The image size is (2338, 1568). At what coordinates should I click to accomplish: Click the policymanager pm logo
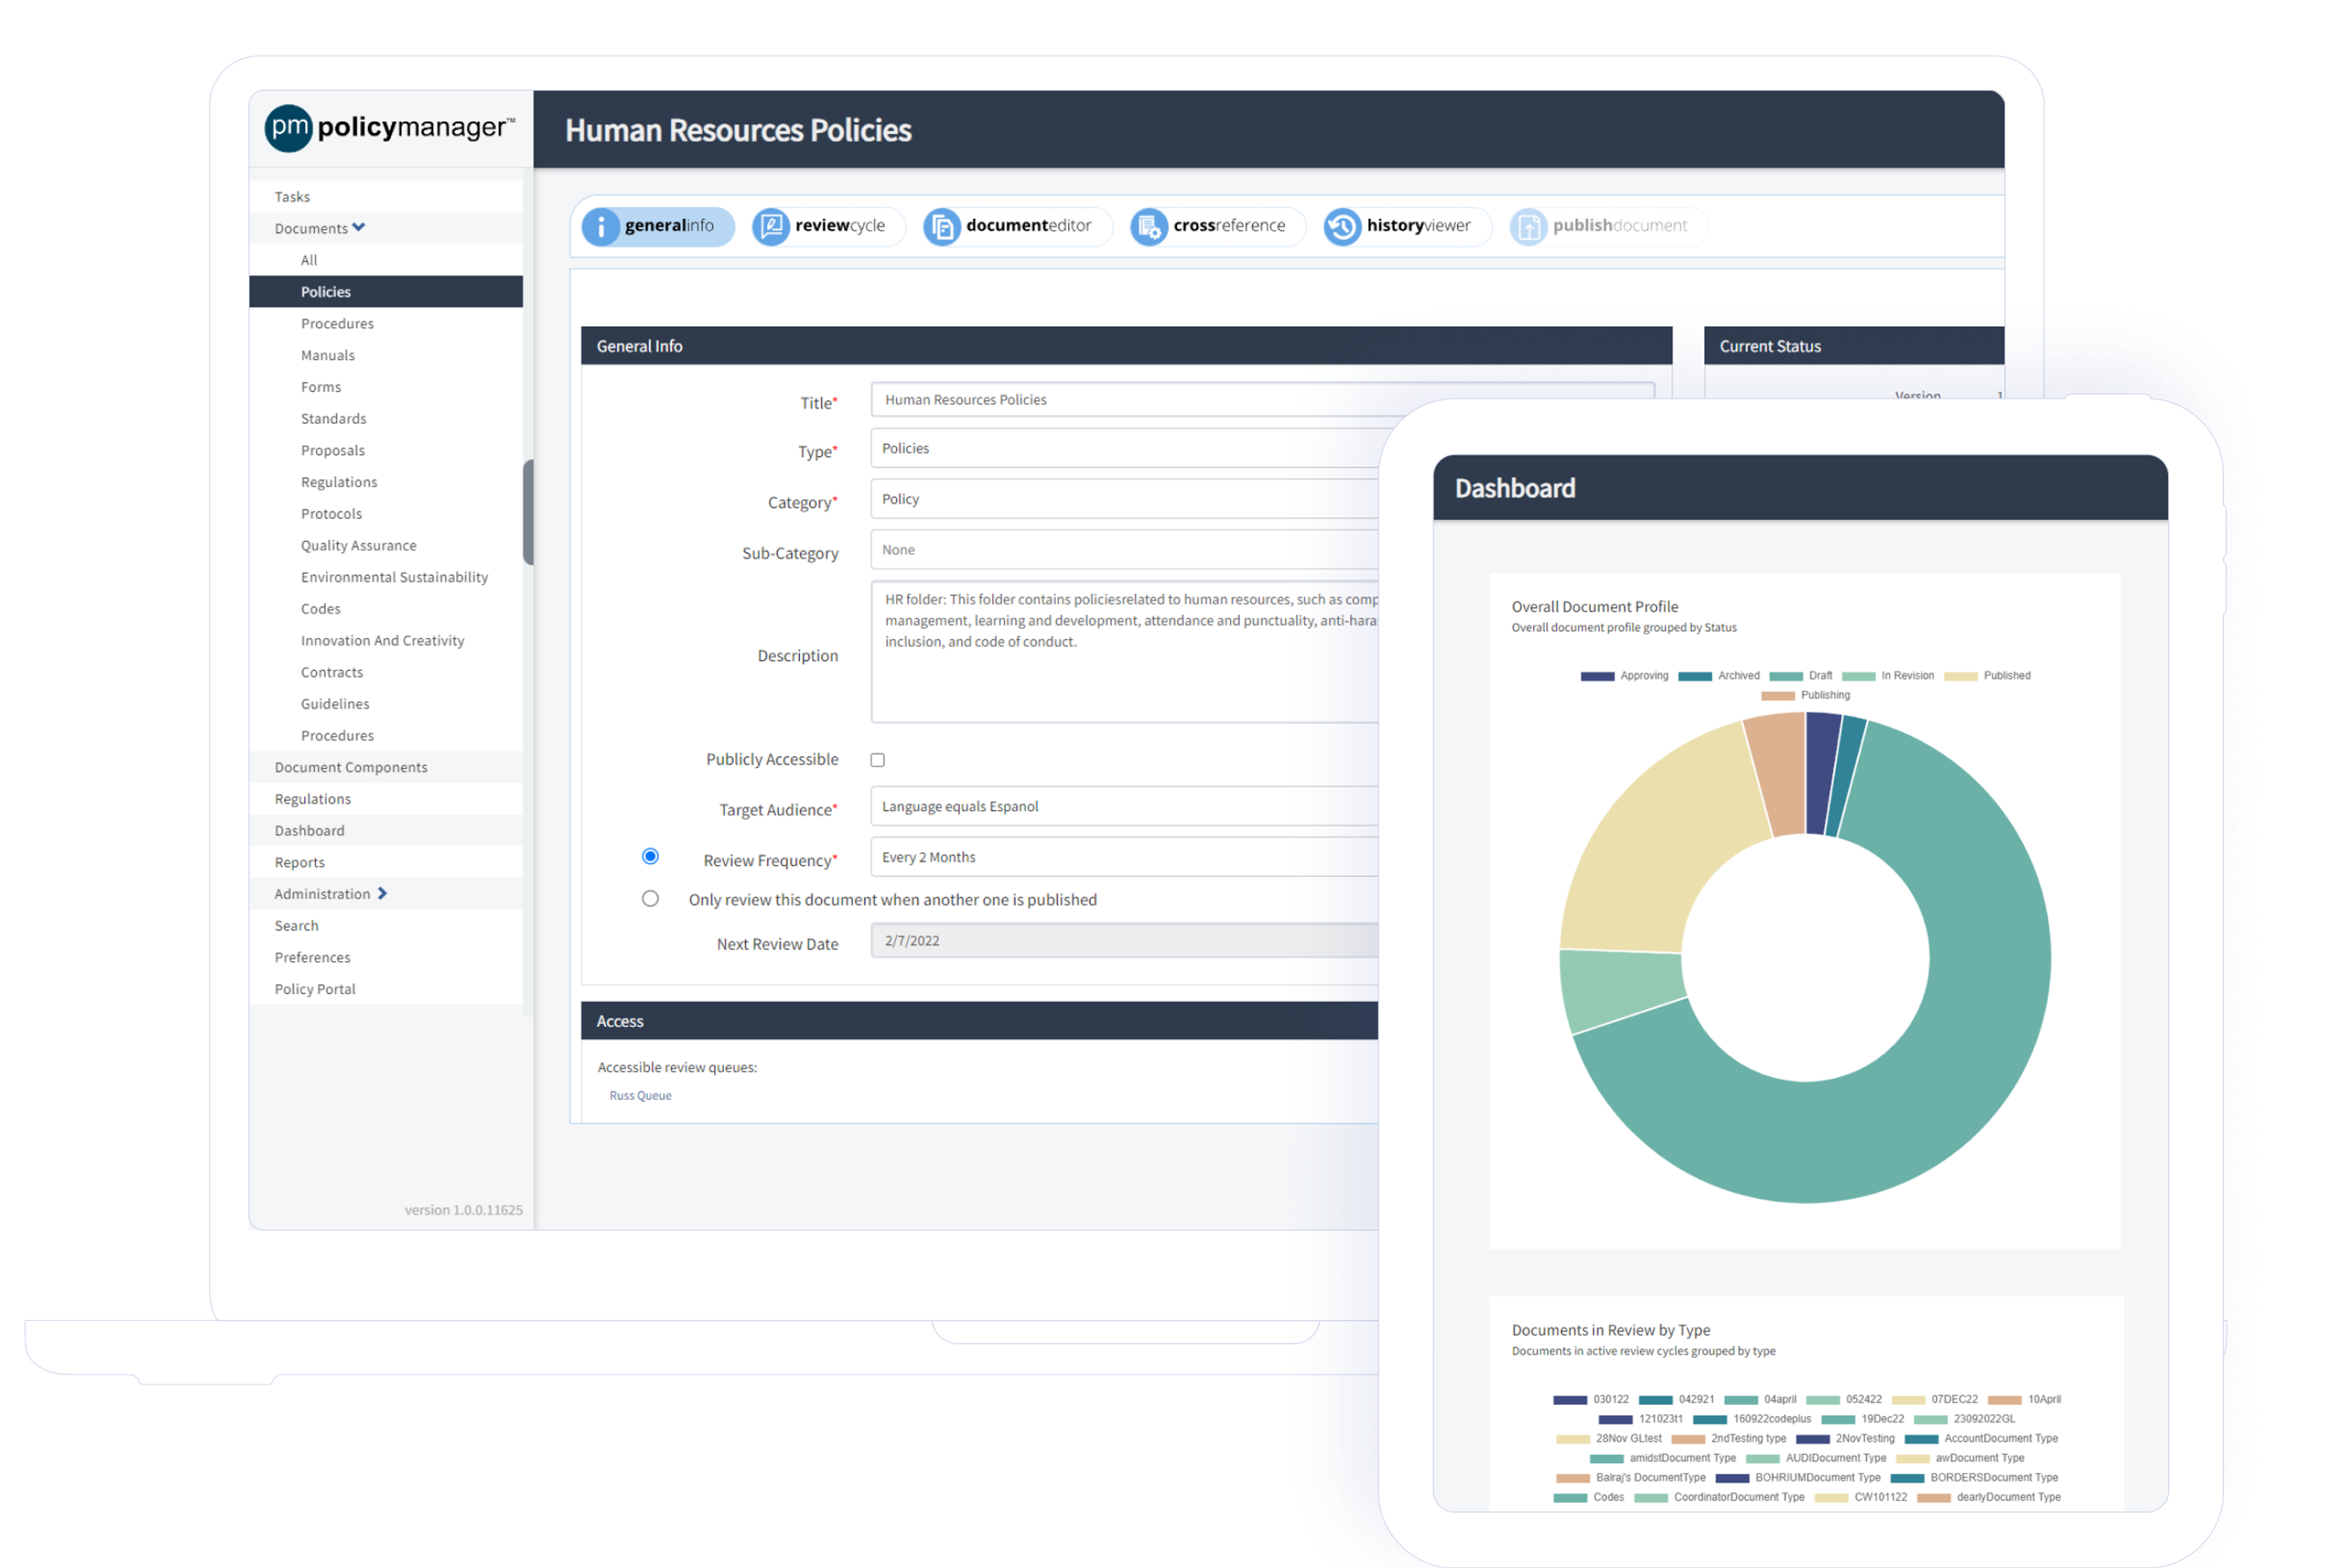(x=289, y=128)
